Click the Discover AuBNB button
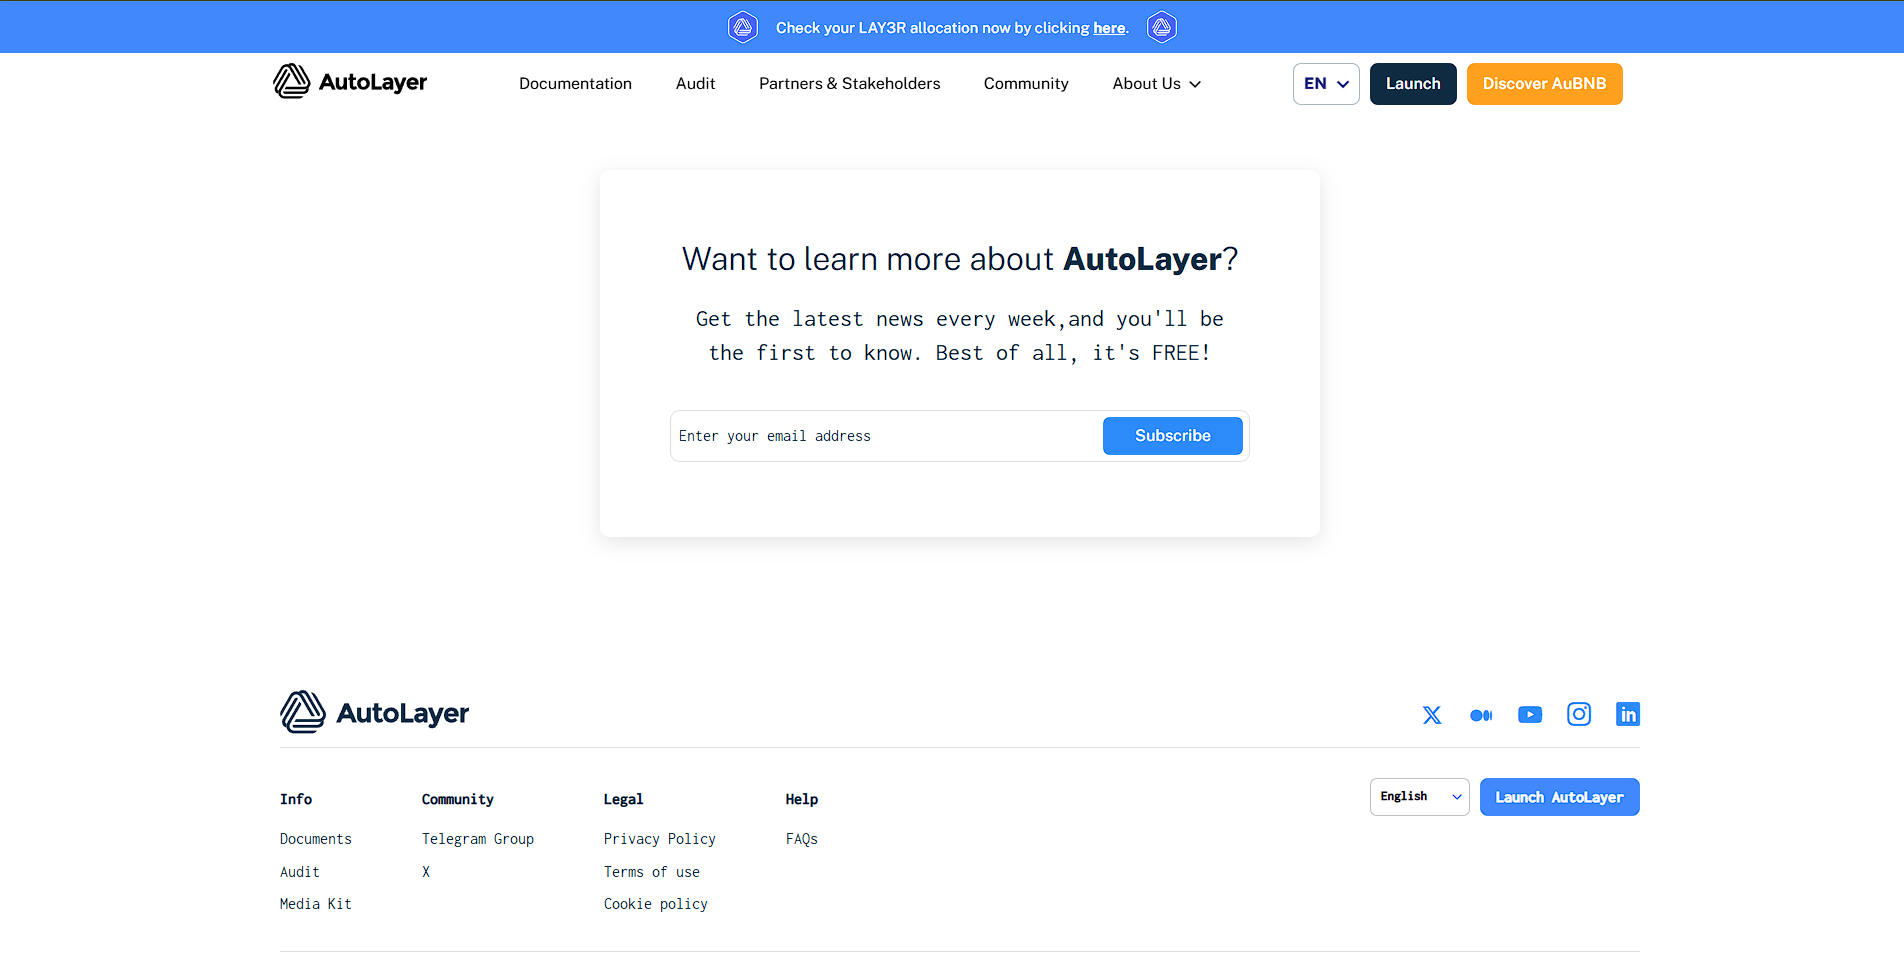This screenshot has width=1904, height=954. [x=1544, y=84]
